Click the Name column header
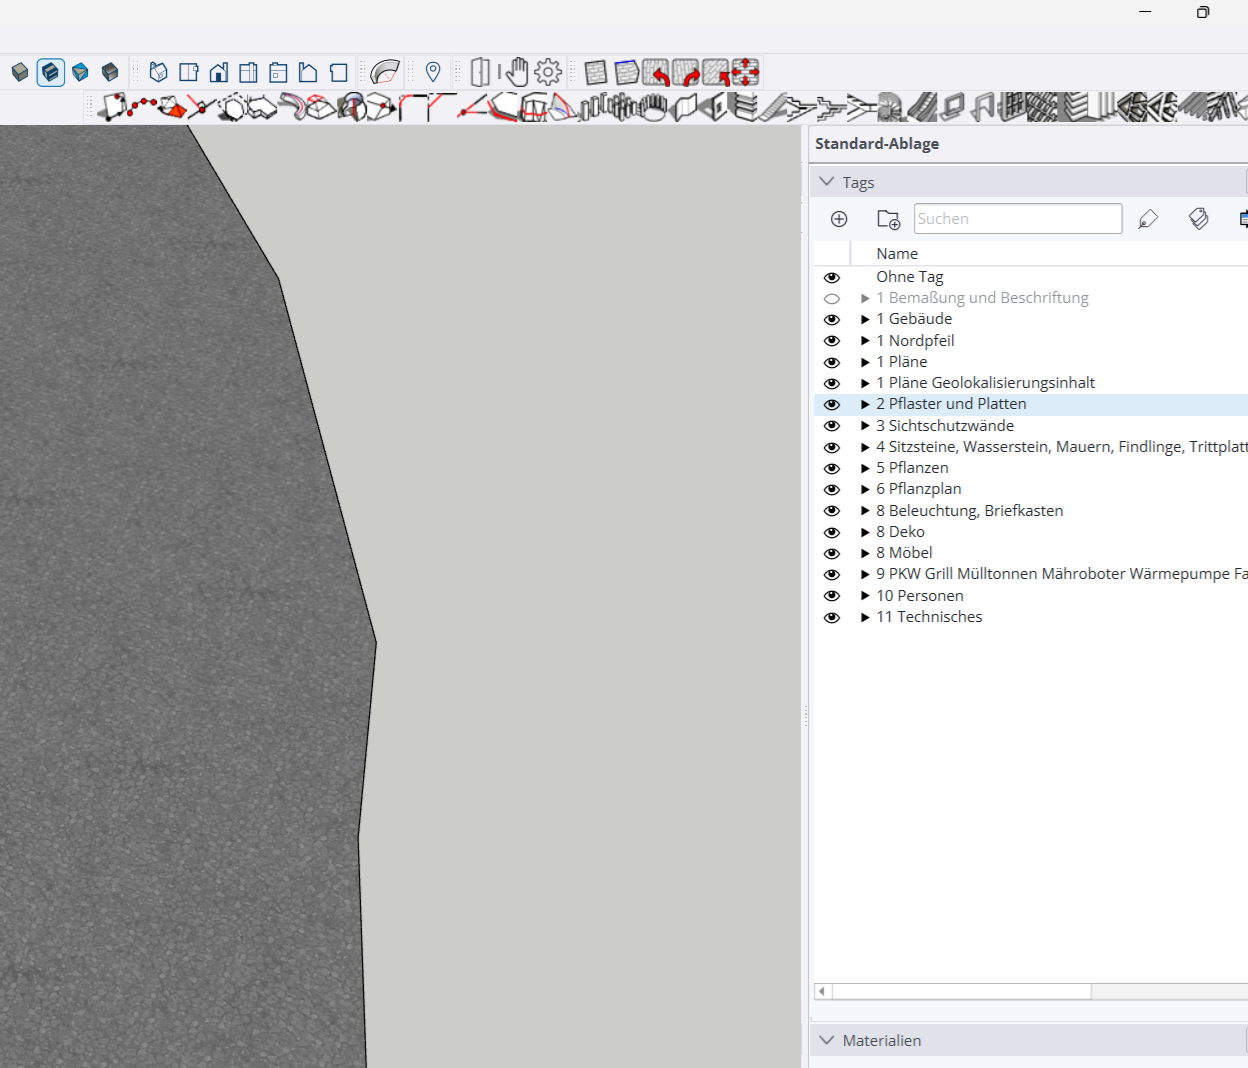1248x1068 pixels. (897, 254)
